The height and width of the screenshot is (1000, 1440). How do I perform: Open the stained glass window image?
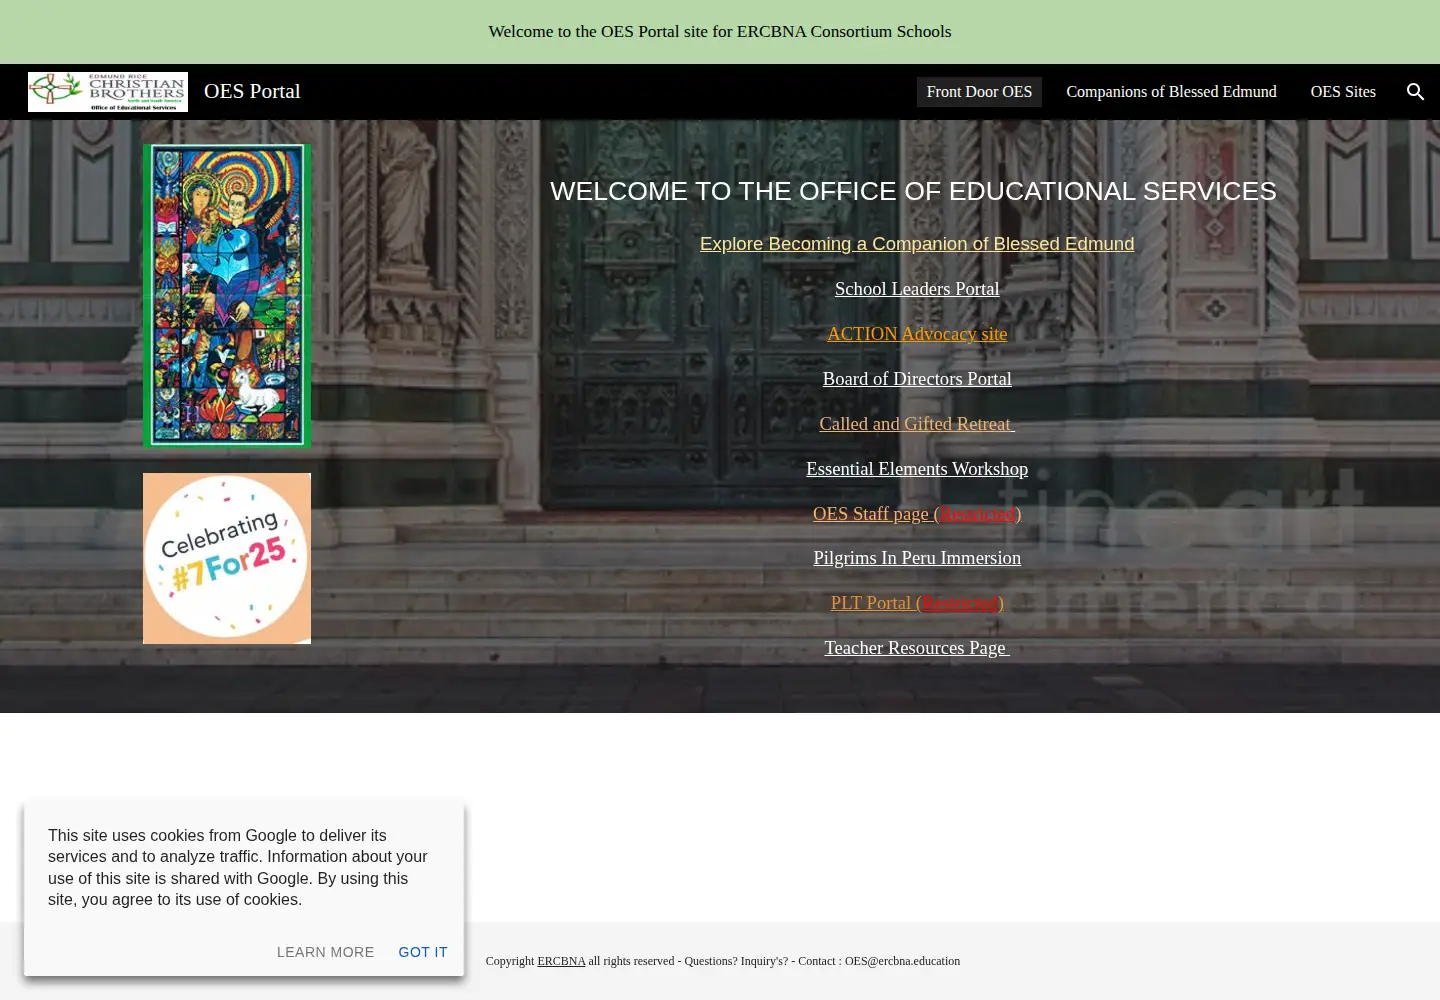click(227, 295)
